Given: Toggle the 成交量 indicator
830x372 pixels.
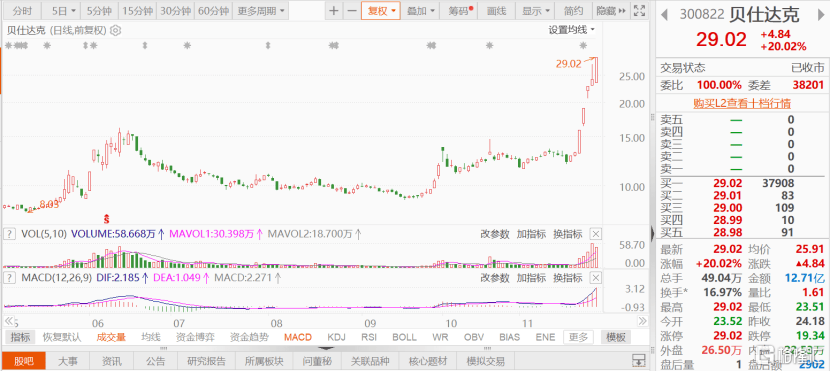Looking at the screenshot, I should point(111,337).
